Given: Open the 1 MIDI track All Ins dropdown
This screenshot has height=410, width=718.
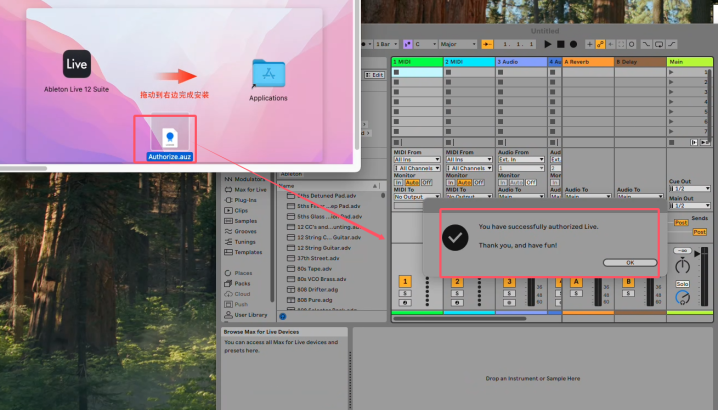Looking at the screenshot, I should tap(417, 159).
